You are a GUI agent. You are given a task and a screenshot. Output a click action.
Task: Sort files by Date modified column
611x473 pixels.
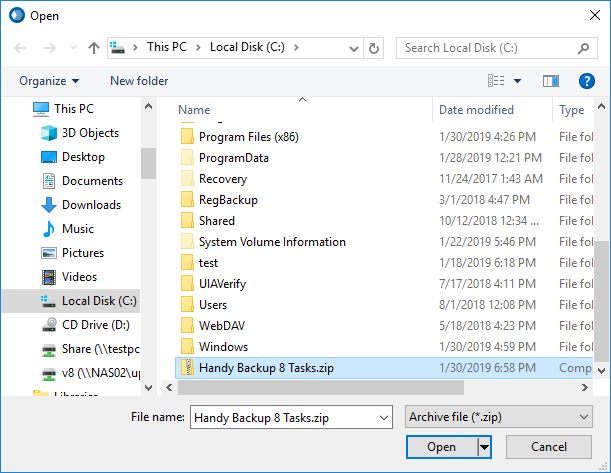(x=476, y=110)
